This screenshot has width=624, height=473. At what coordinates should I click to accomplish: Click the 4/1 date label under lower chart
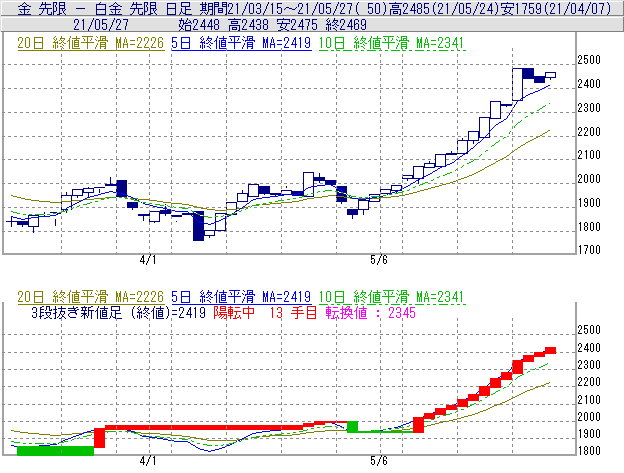click(x=148, y=461)
